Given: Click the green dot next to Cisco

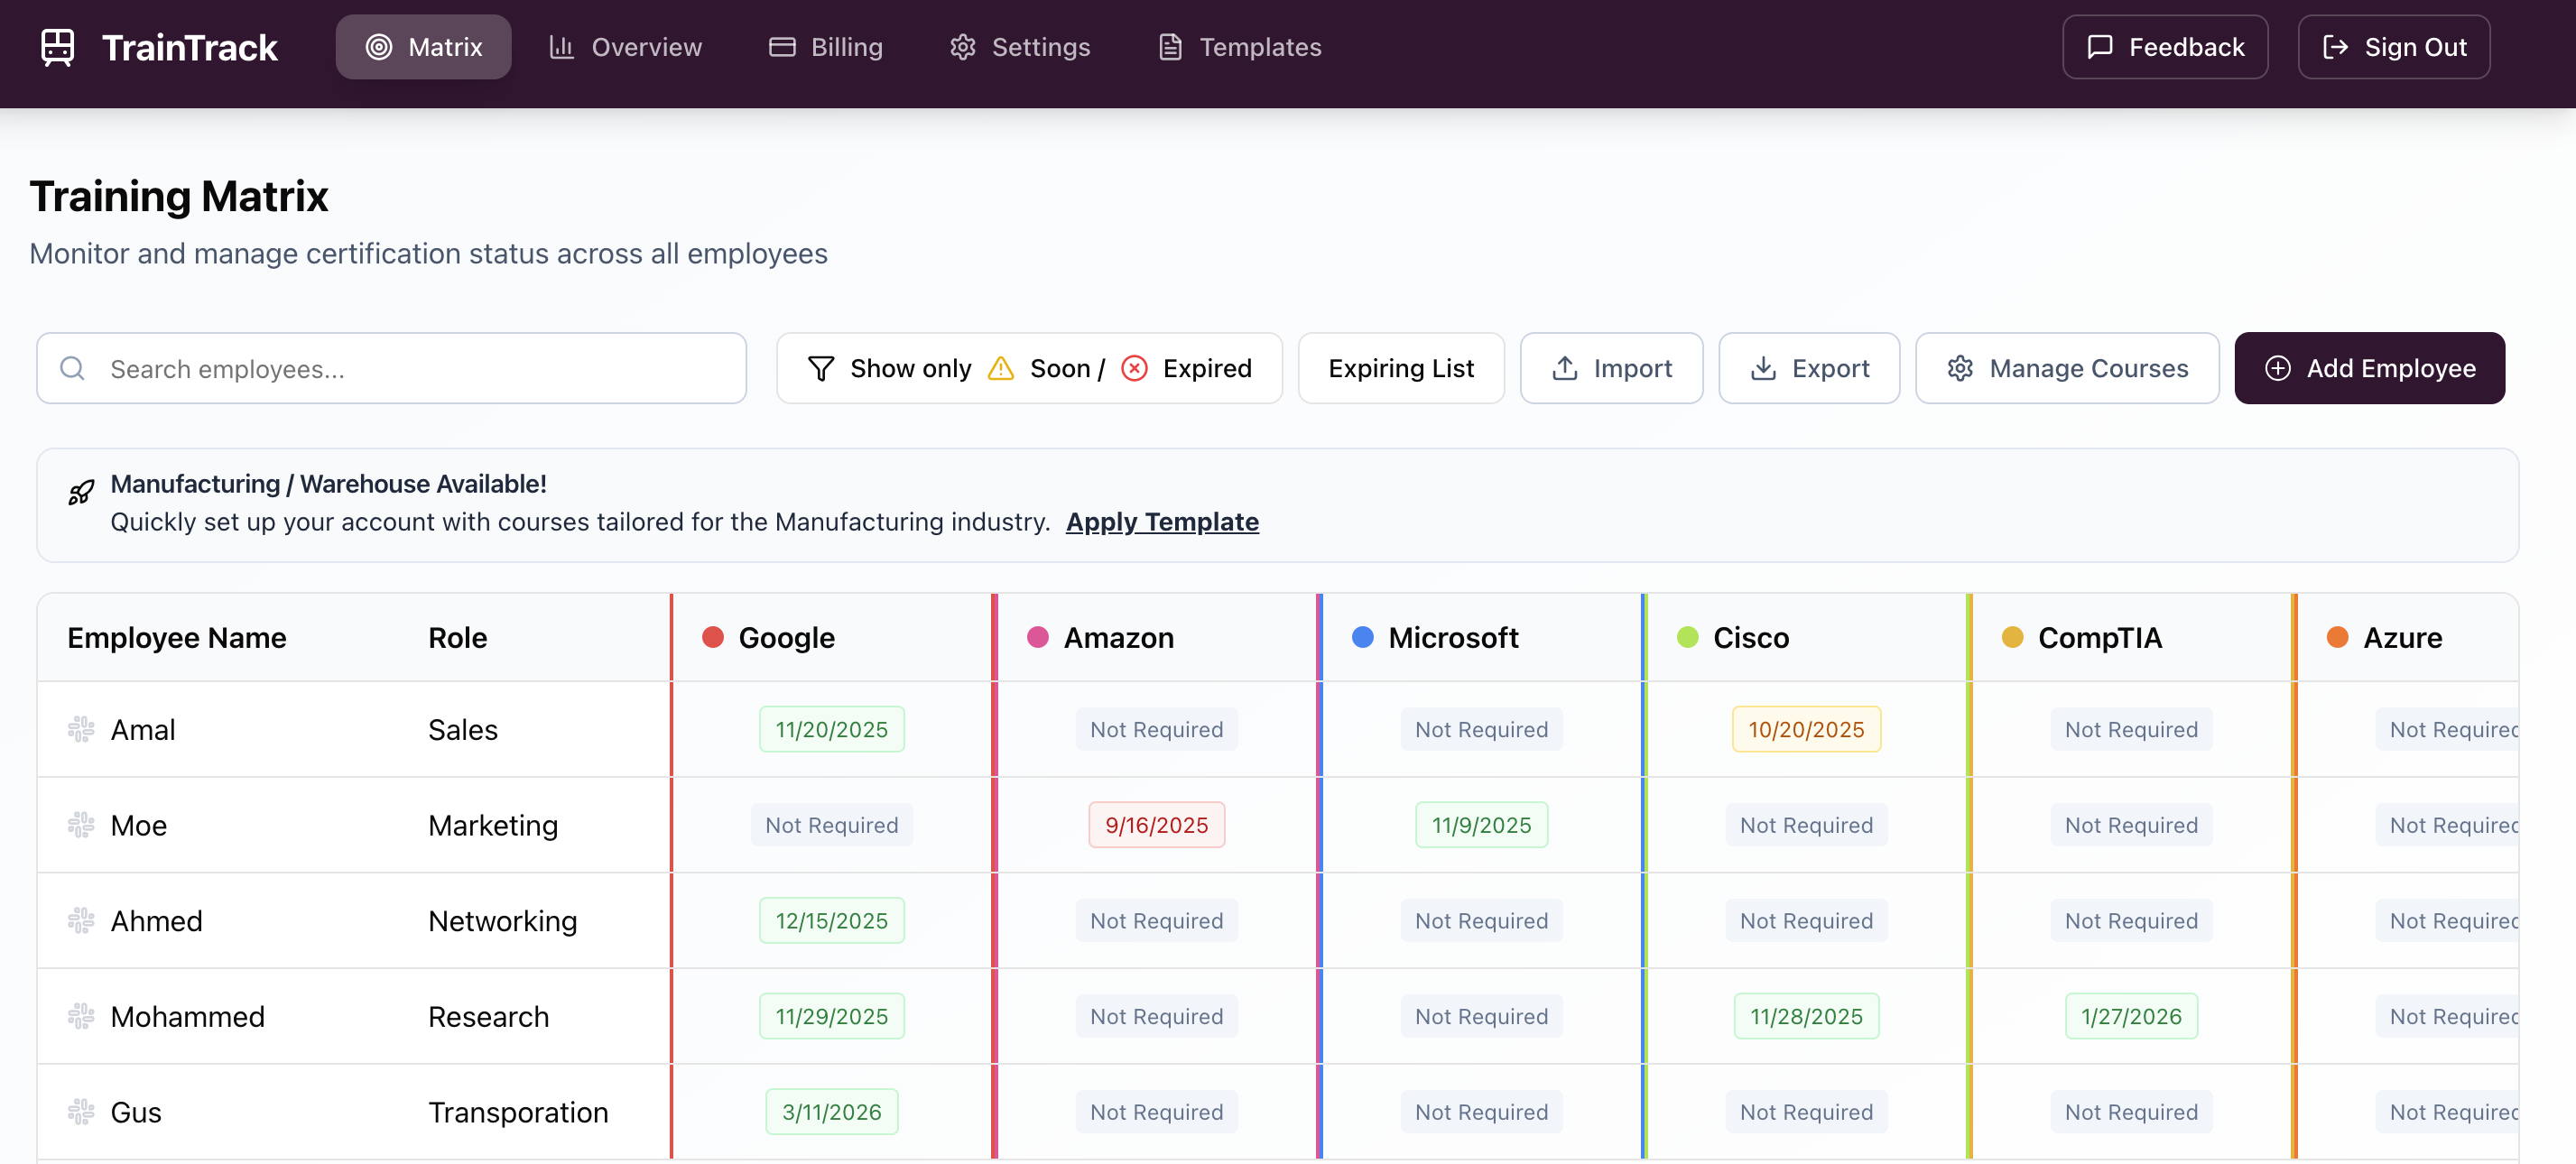Looking at the screenshot, I should 1686,636.
